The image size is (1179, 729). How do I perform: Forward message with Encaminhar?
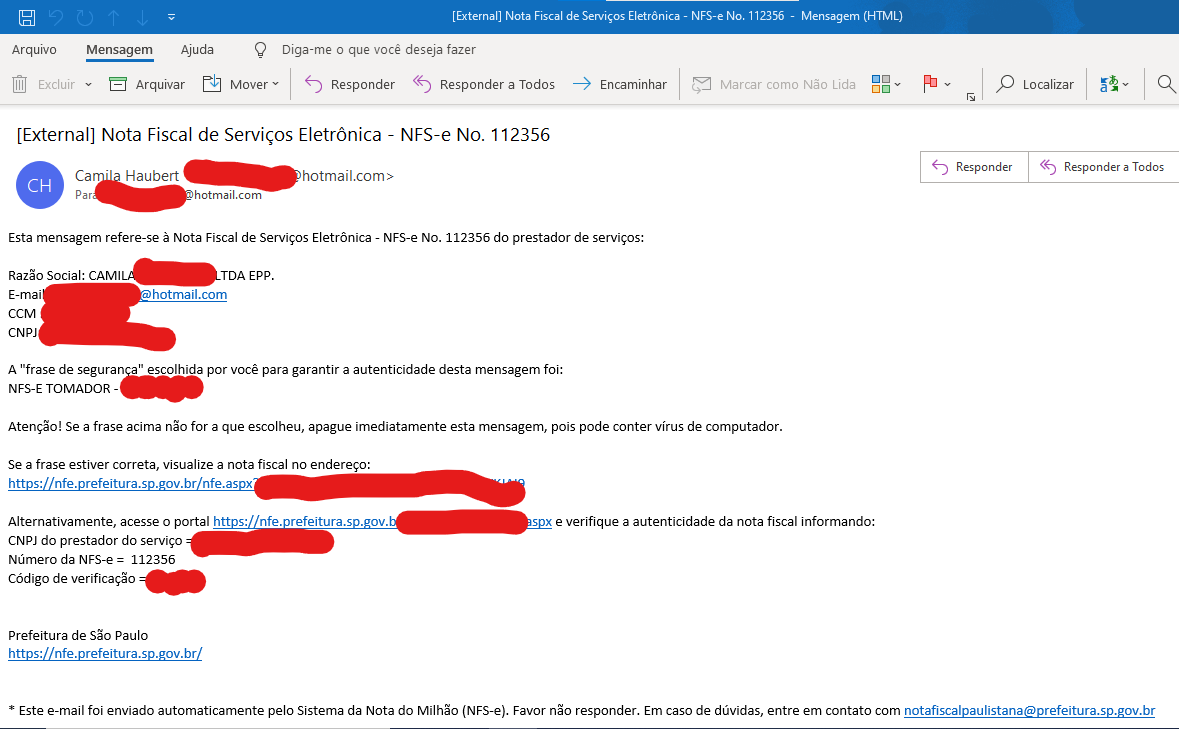pos(620,84)
